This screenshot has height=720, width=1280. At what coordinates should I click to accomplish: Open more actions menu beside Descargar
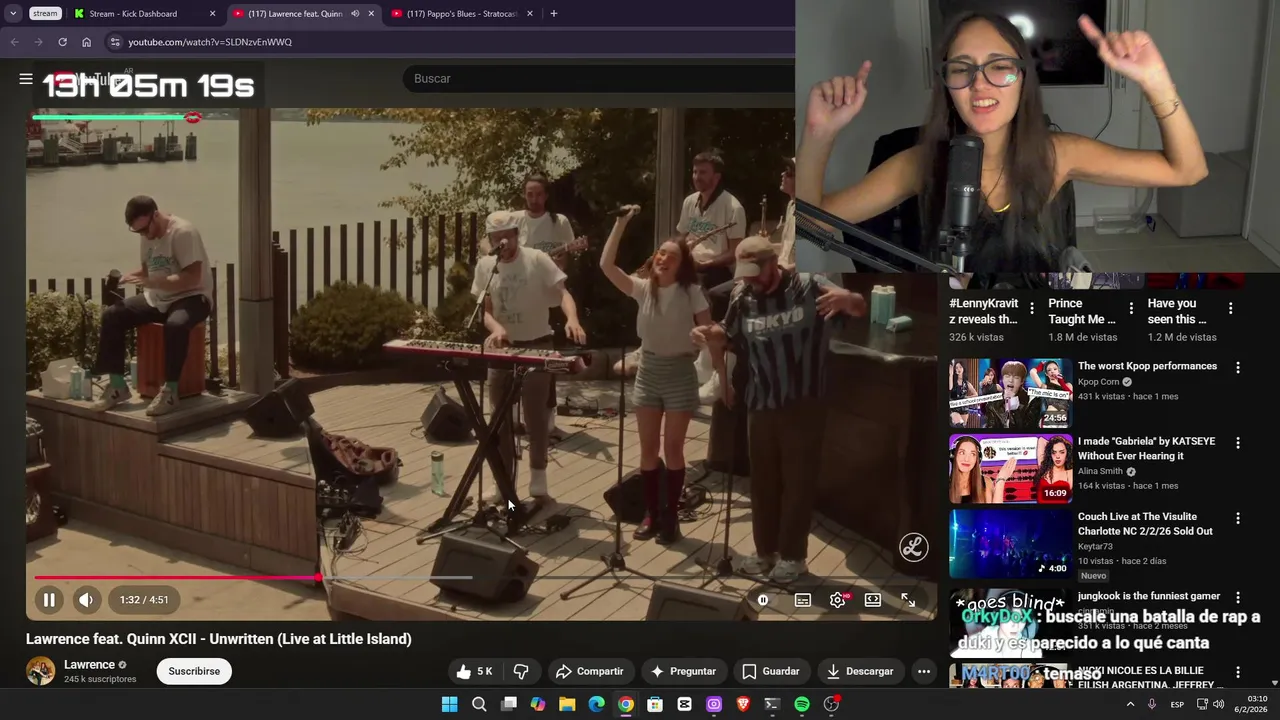[x=924, y=672]
